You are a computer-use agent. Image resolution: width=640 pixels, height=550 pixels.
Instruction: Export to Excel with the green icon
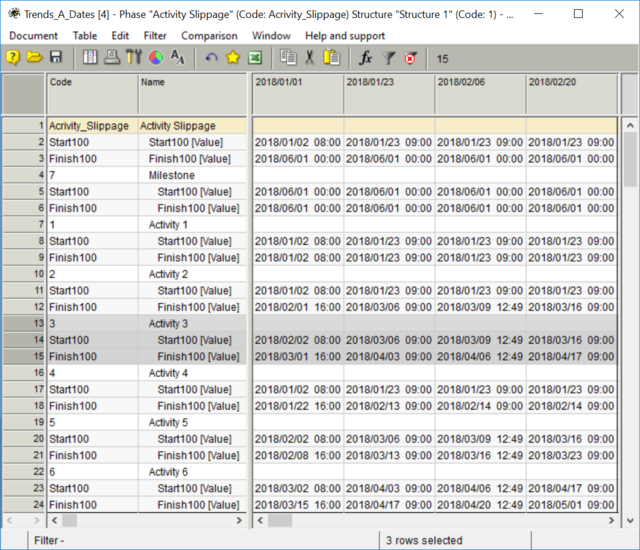(x=255, y=58)
